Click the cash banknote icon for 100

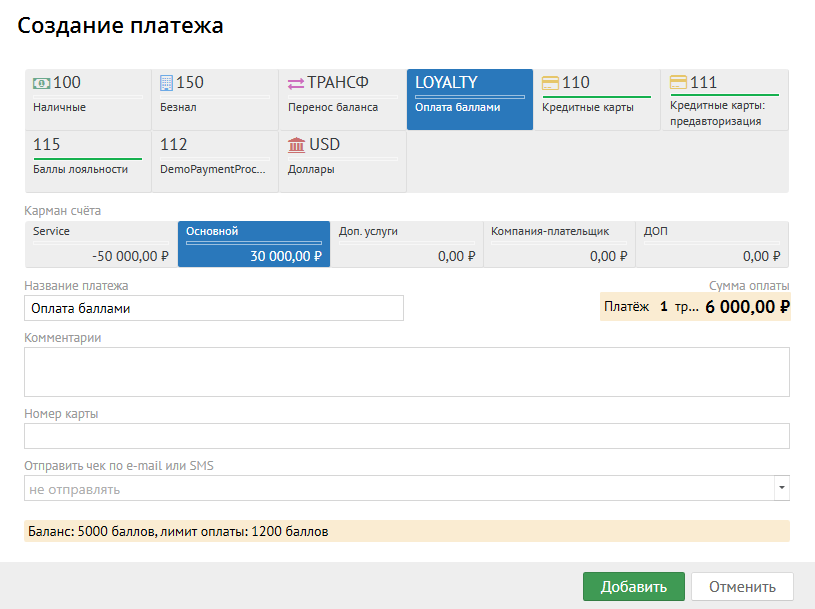point(41,83)
